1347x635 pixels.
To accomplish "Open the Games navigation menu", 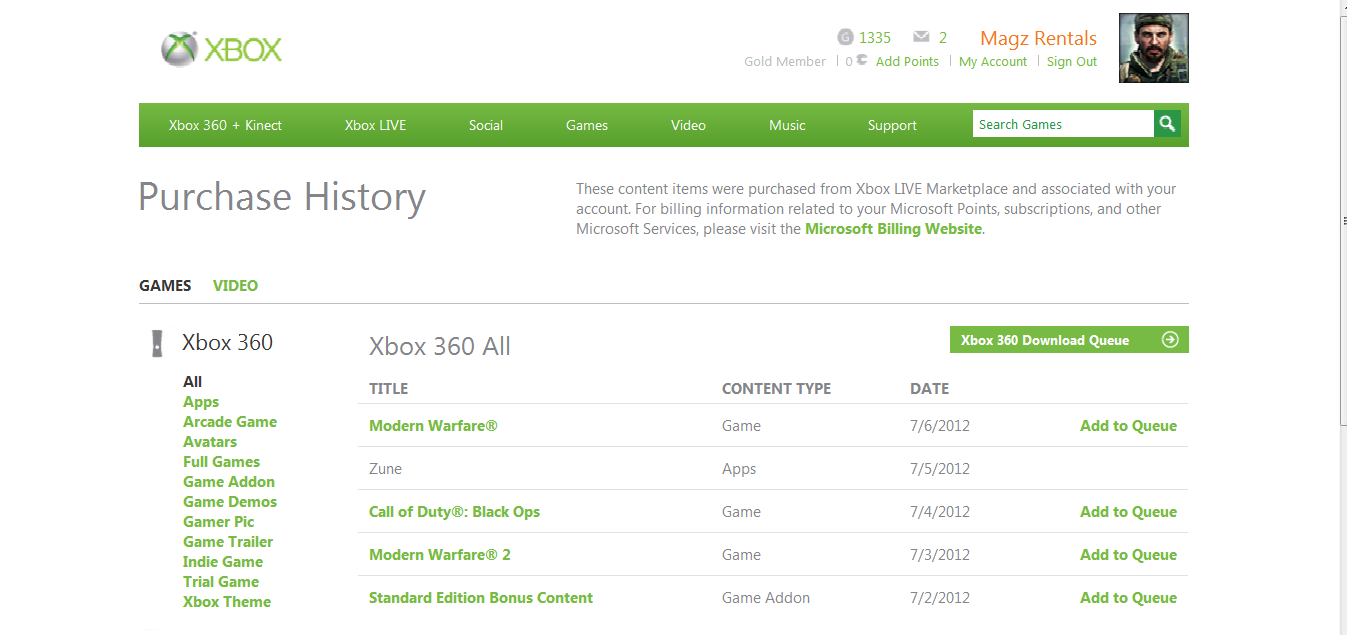I will click(x=586, y=125).
